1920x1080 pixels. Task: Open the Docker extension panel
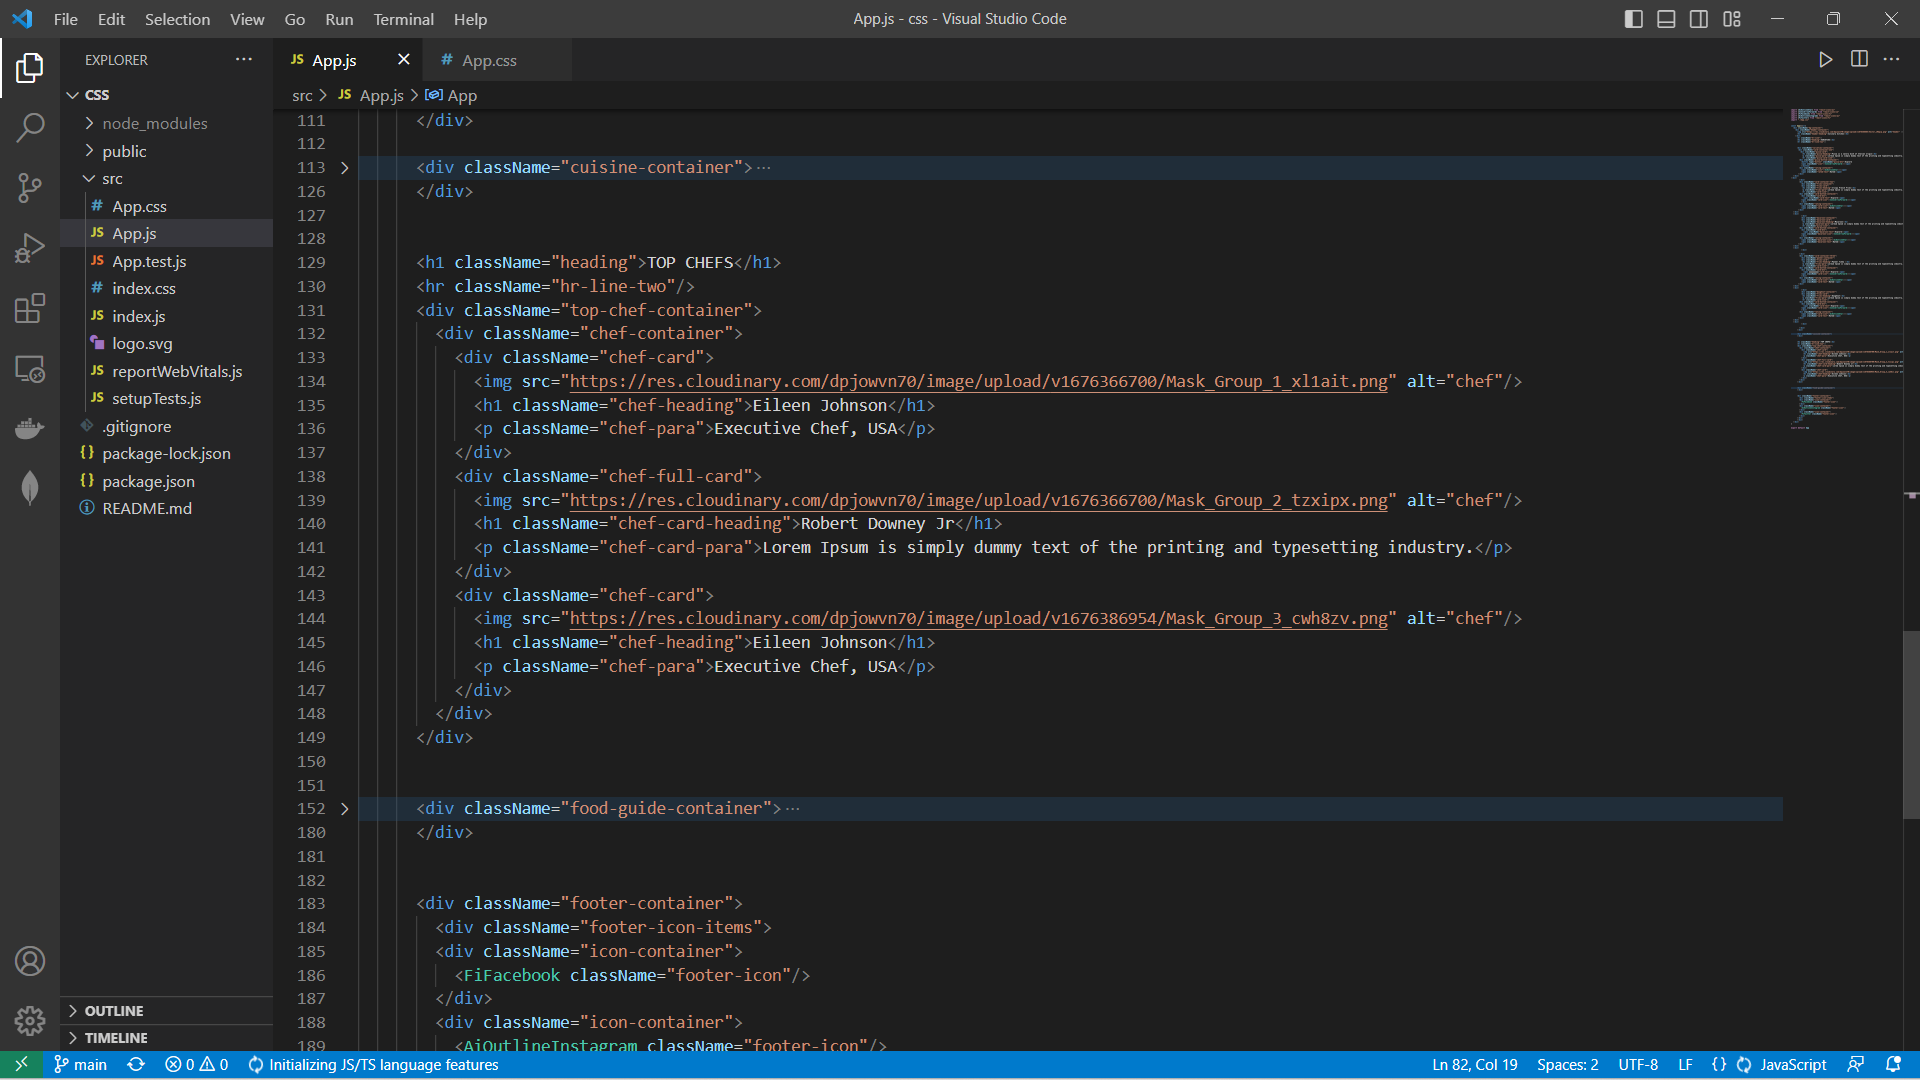[x=29, y=428]
